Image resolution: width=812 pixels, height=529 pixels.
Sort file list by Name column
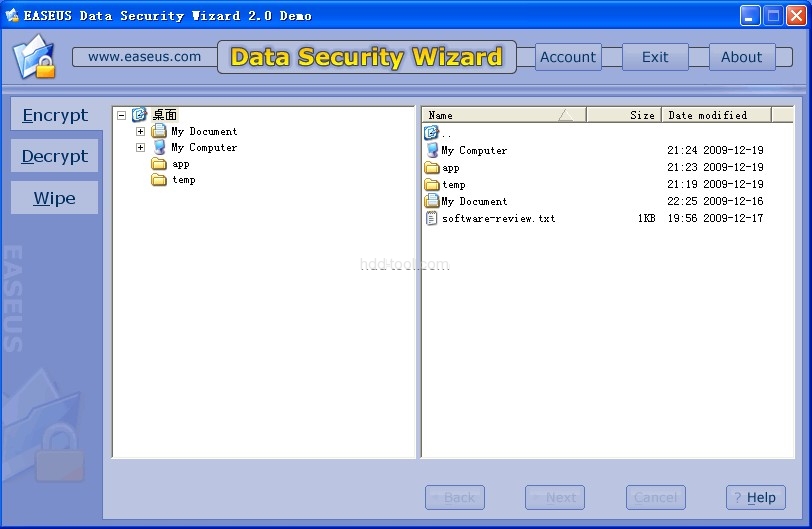[504, 115]
